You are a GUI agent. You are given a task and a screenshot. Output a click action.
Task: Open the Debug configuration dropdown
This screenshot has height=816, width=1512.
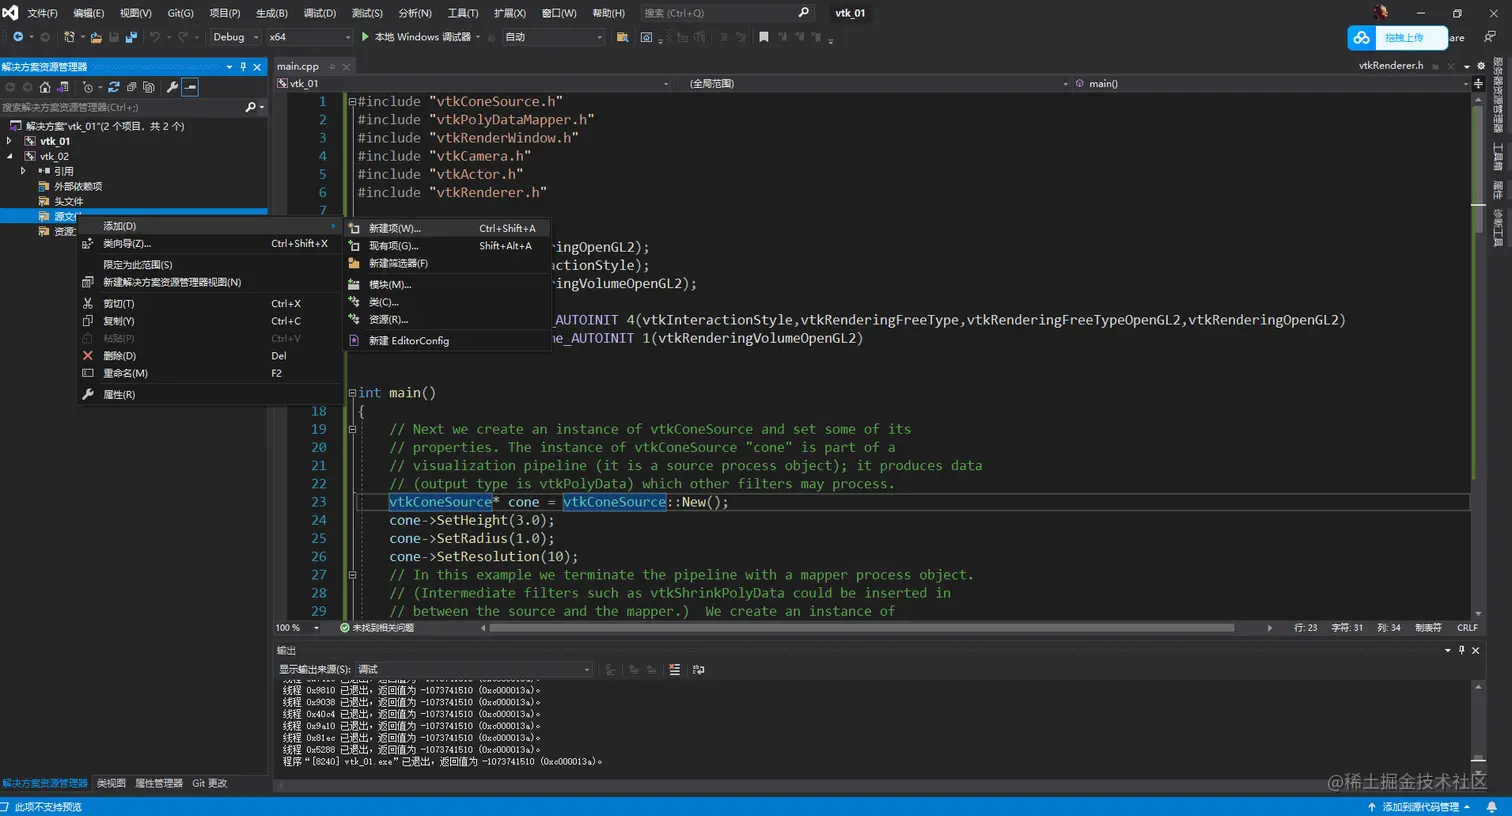pyautogui.click(x=235, y=37)
